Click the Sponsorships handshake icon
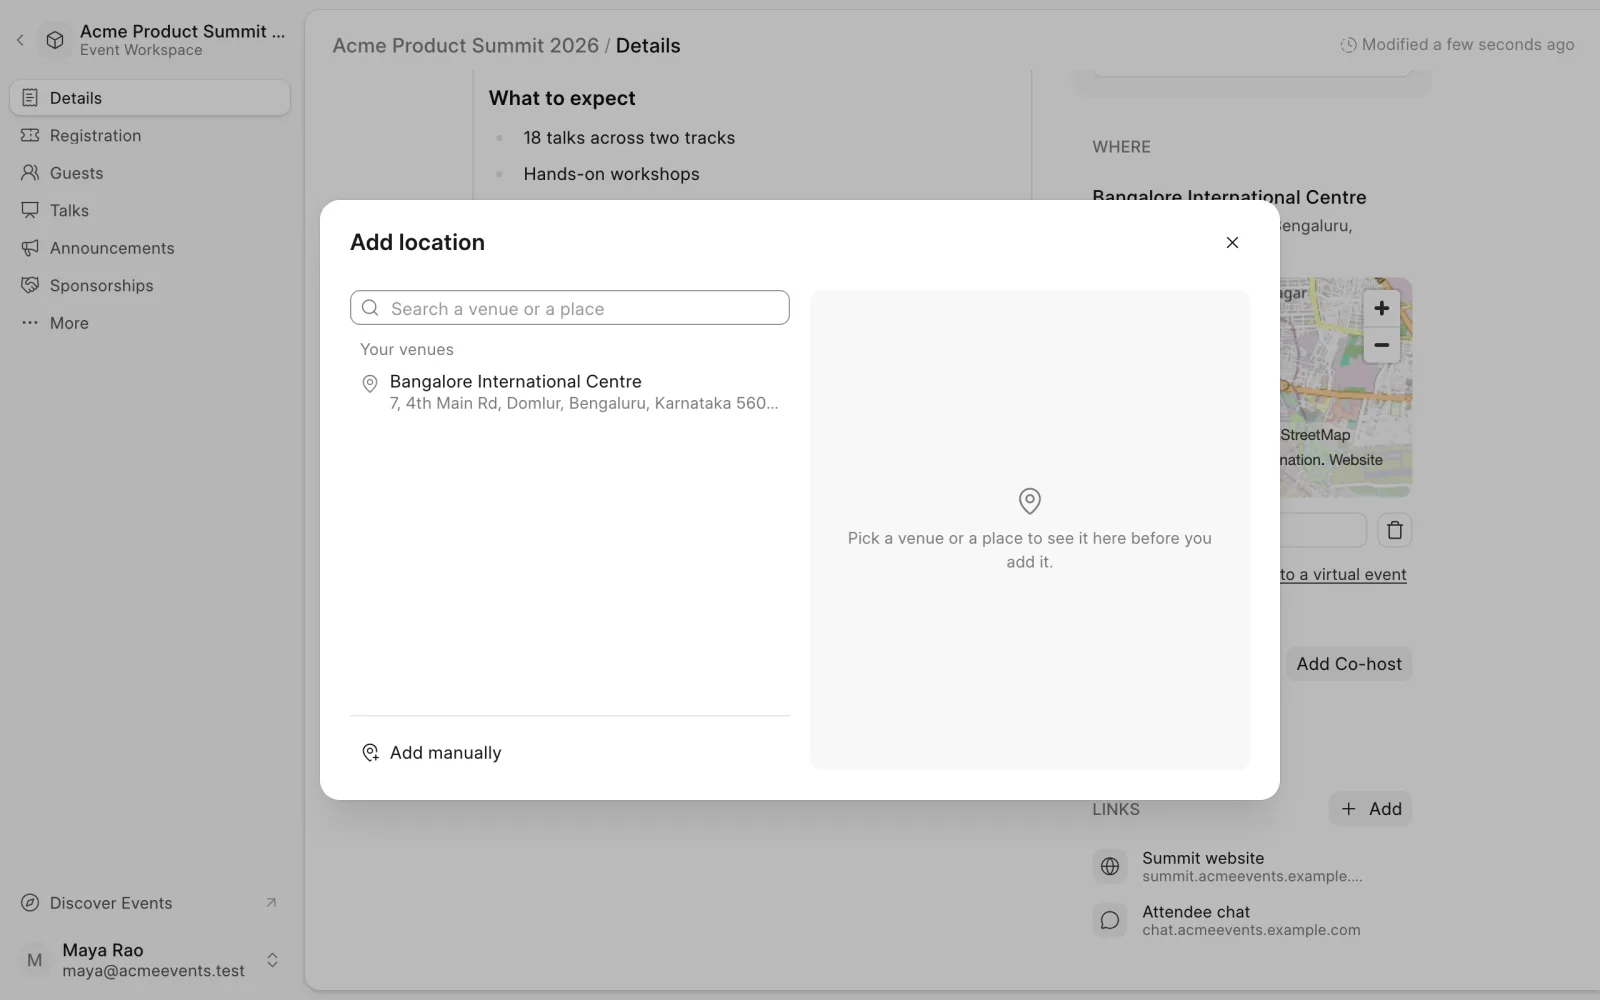 (x=30, y=285)
